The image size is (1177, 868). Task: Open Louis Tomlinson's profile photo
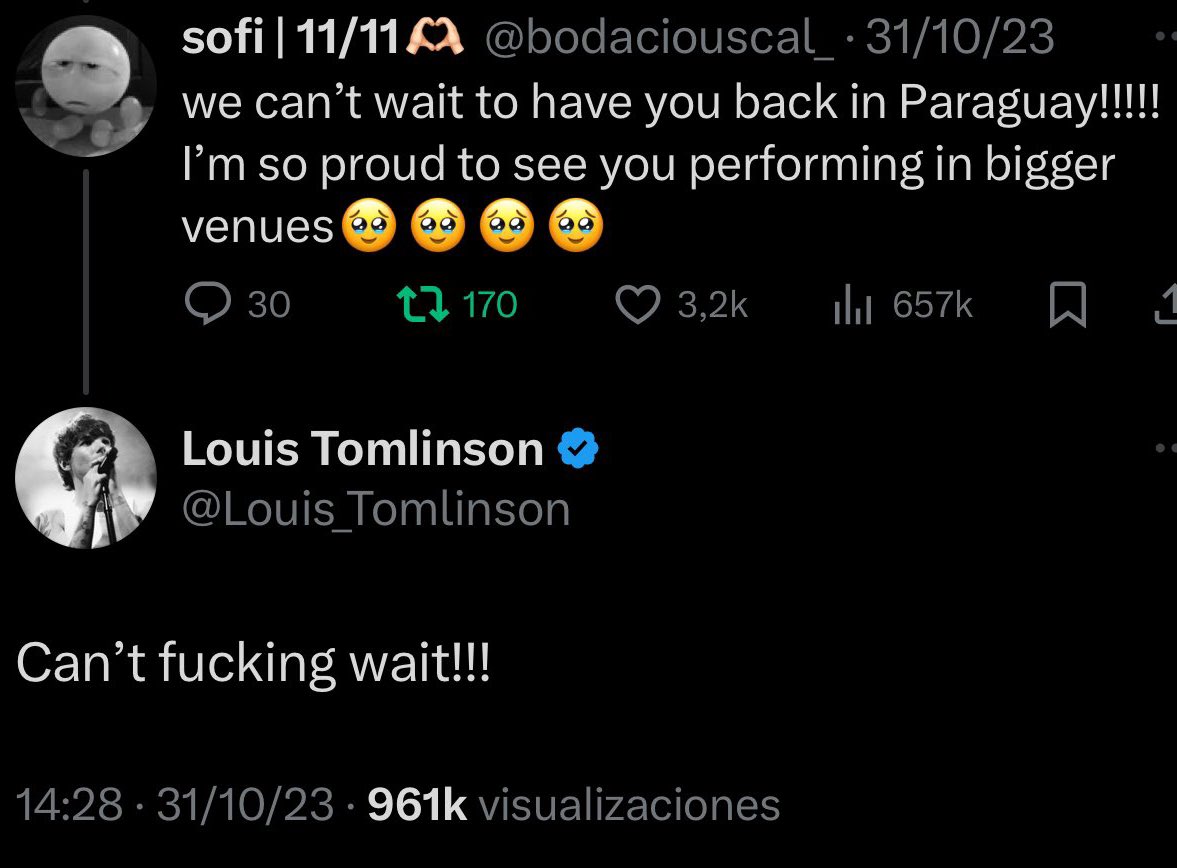tap(86, 478)
